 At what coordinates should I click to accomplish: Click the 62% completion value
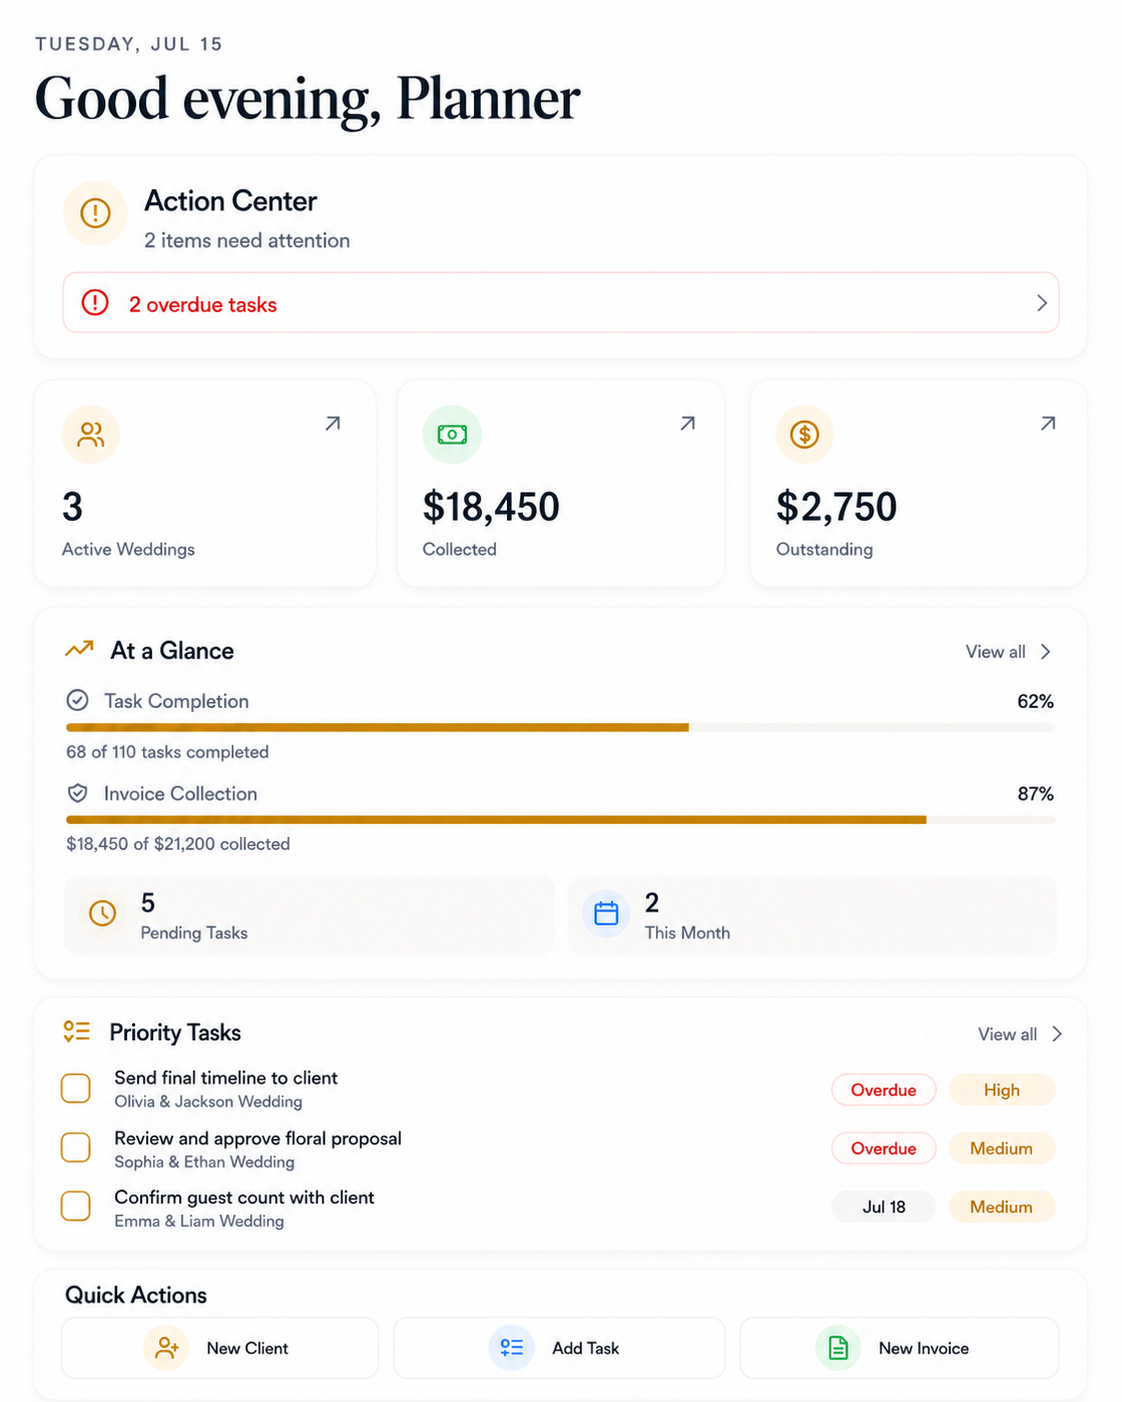point(1035,701)
